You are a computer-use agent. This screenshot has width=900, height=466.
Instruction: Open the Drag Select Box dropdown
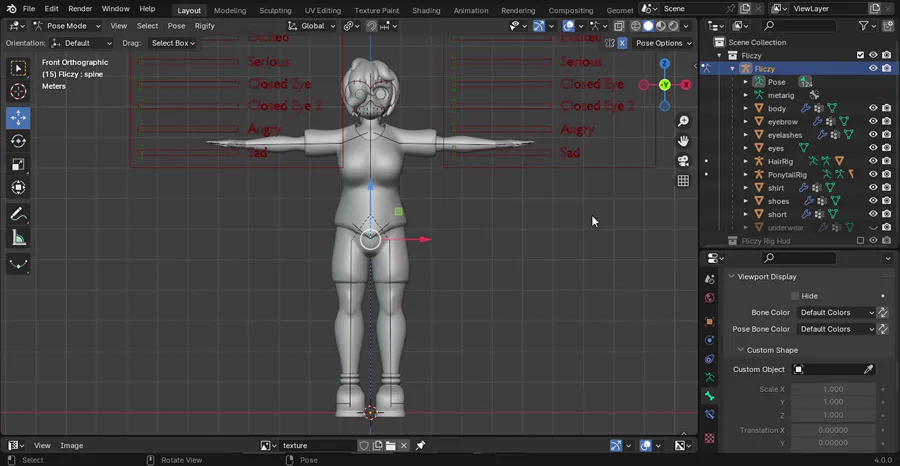pos(172,43)
